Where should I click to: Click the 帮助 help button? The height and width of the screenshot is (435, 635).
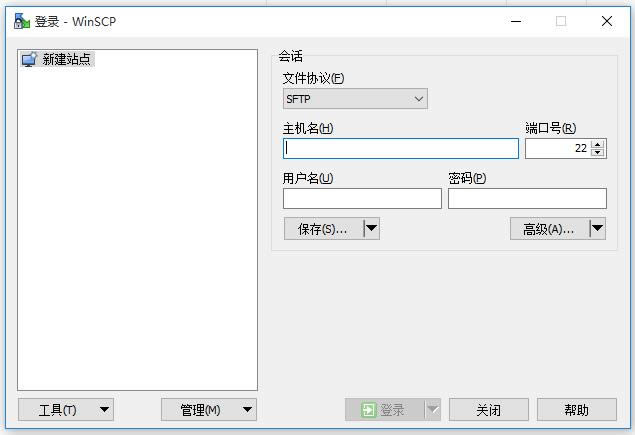pos(577,410)
